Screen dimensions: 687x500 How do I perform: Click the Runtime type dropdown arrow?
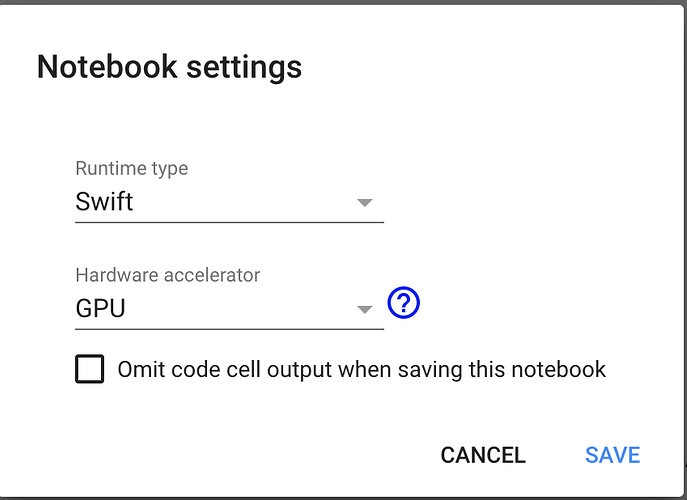(x=365, y=203)
